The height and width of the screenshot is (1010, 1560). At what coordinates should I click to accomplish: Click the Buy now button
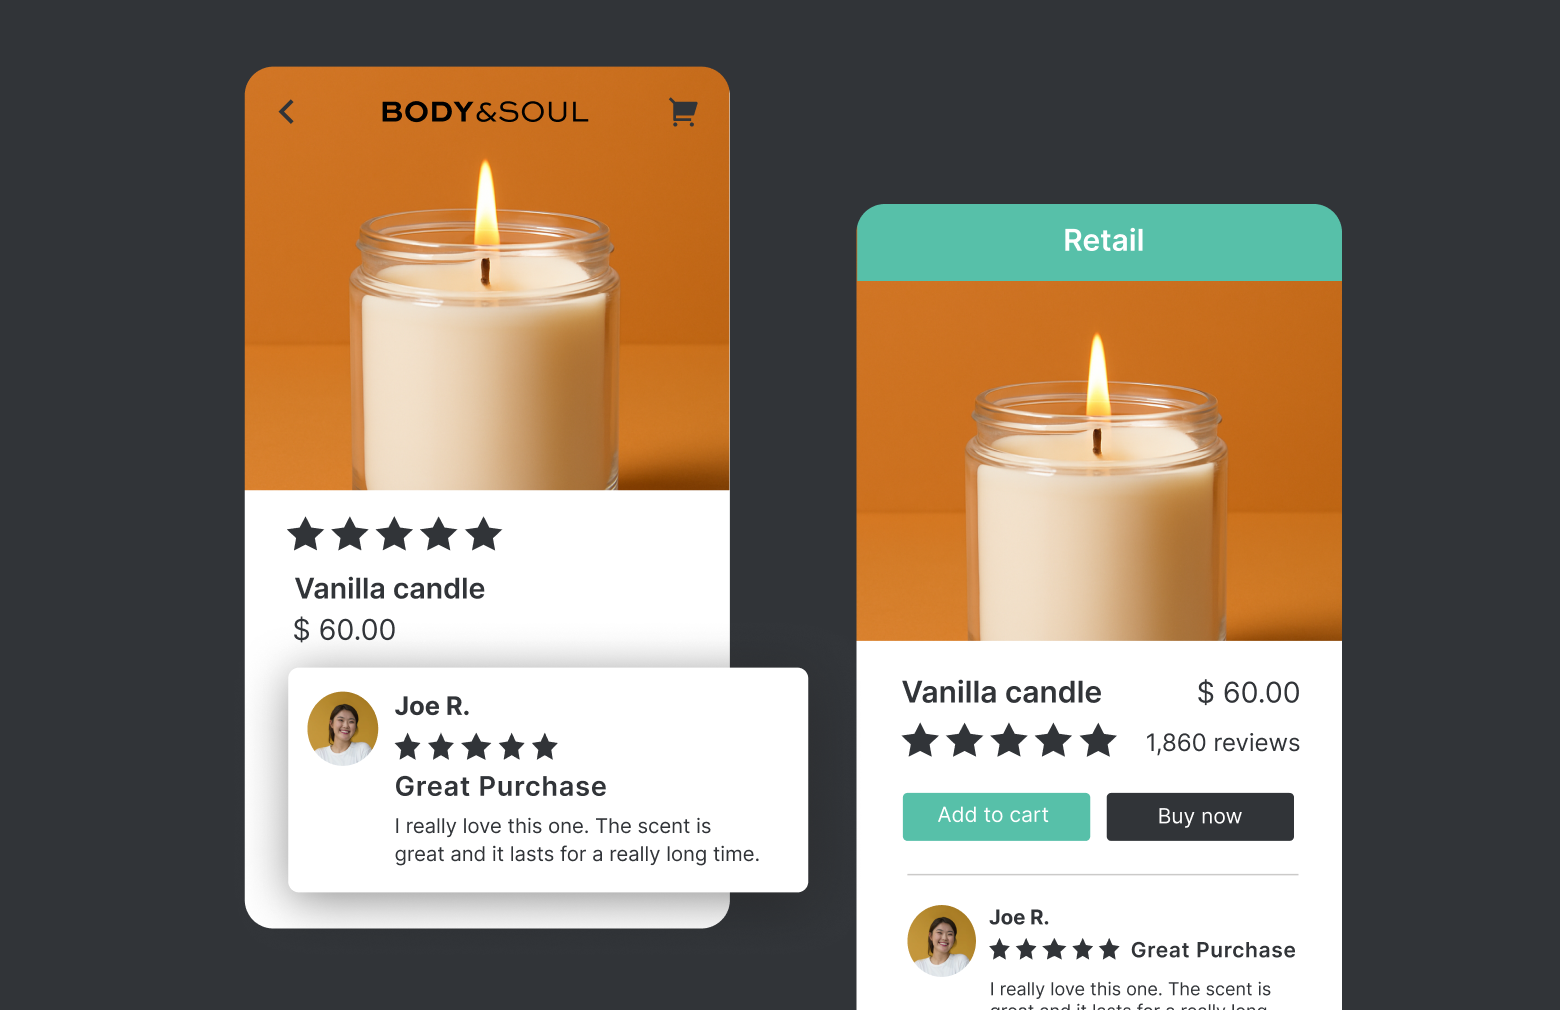click(x=1200, y=816)
